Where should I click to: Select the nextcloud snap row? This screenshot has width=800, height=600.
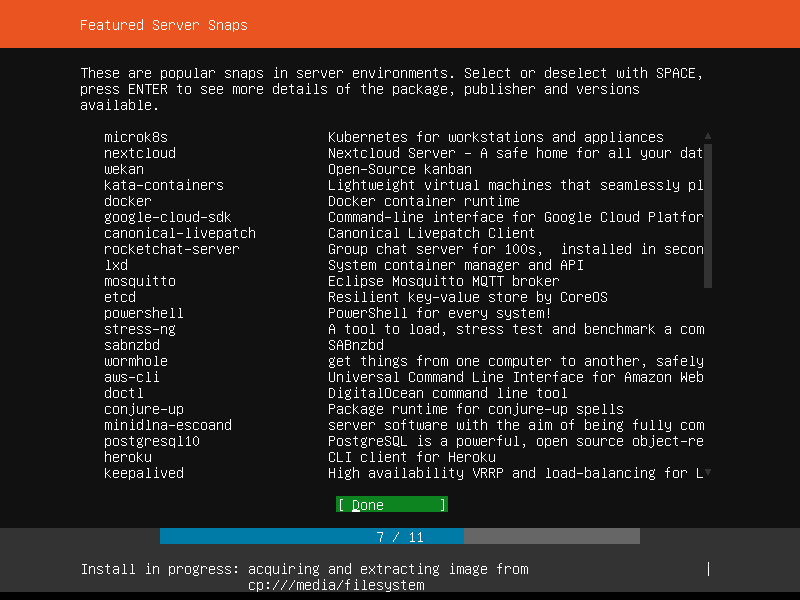[391, 153]
